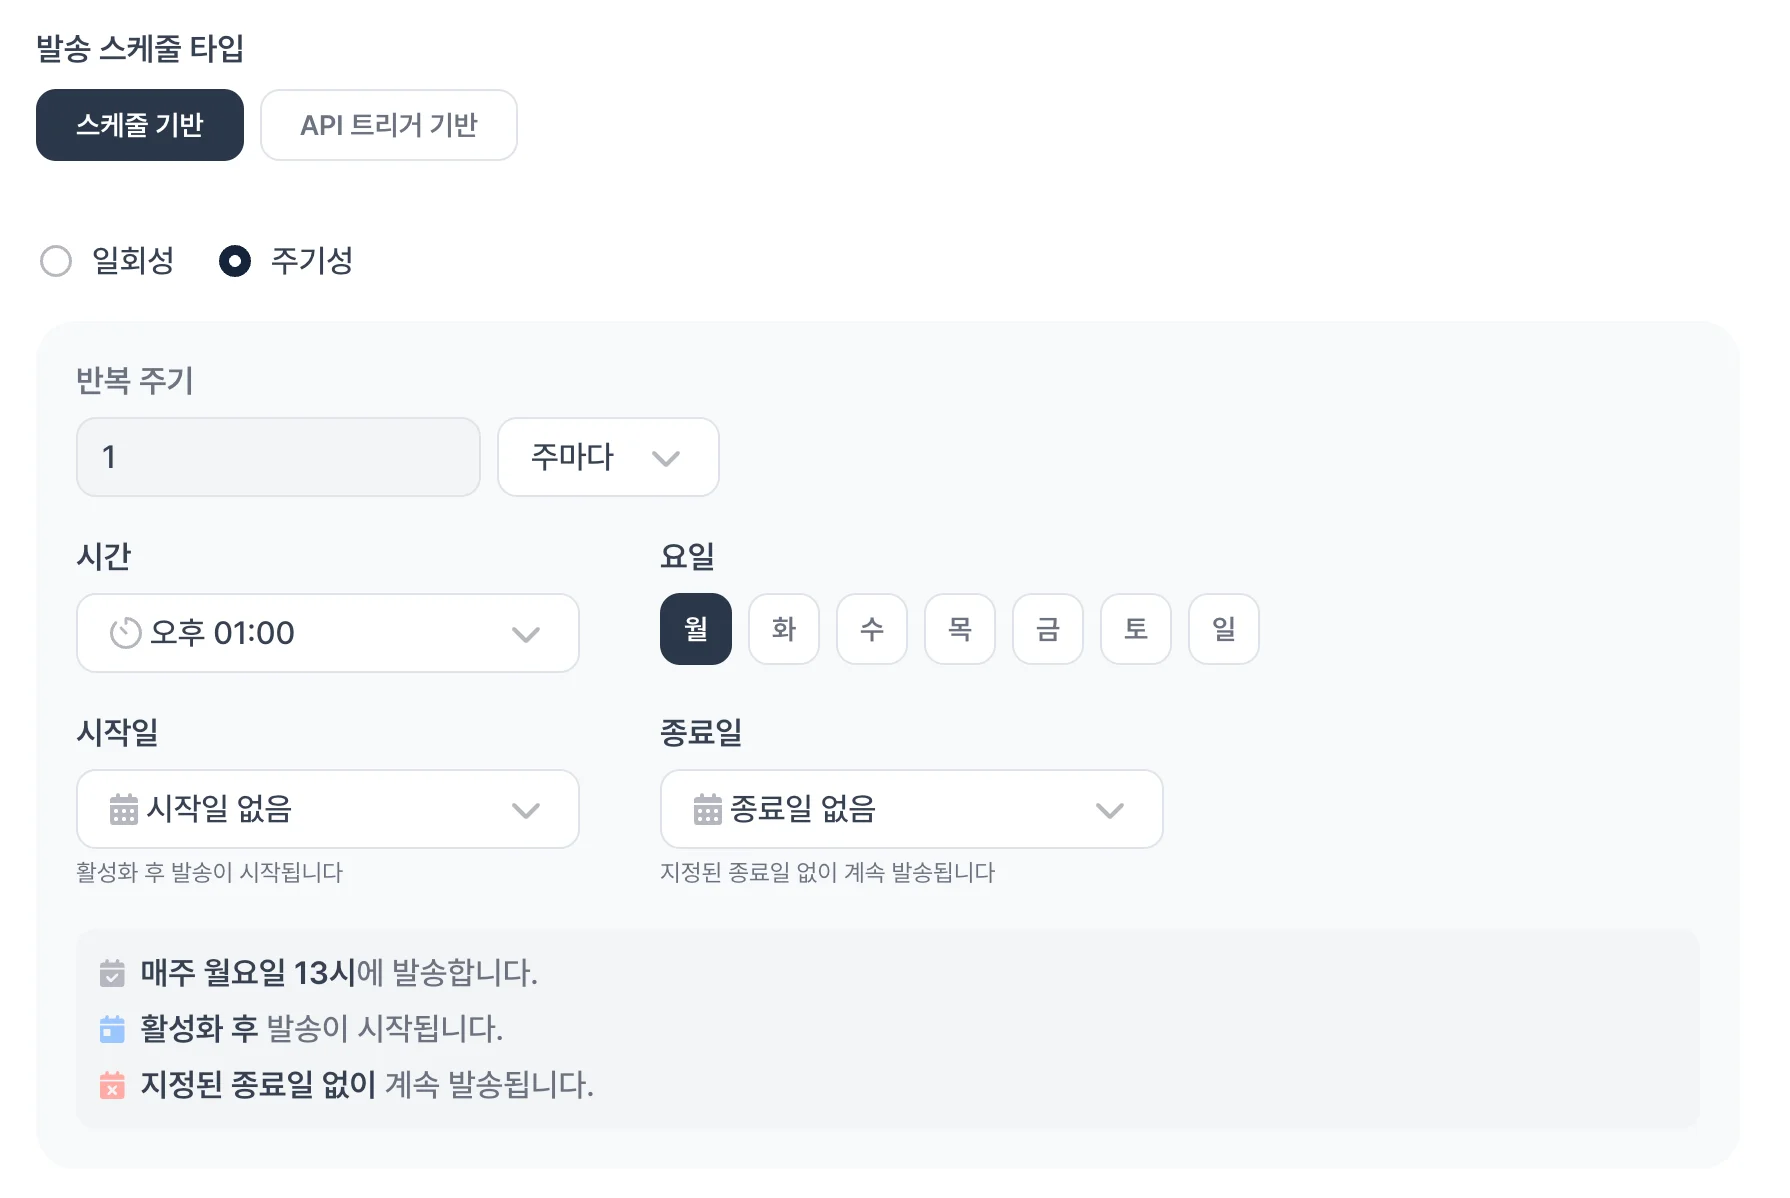Image resolution: width=1790 pixels, height=1198 pixels.
Task: Click the calendar icon in 종료일 field
Action: [707, 809]
